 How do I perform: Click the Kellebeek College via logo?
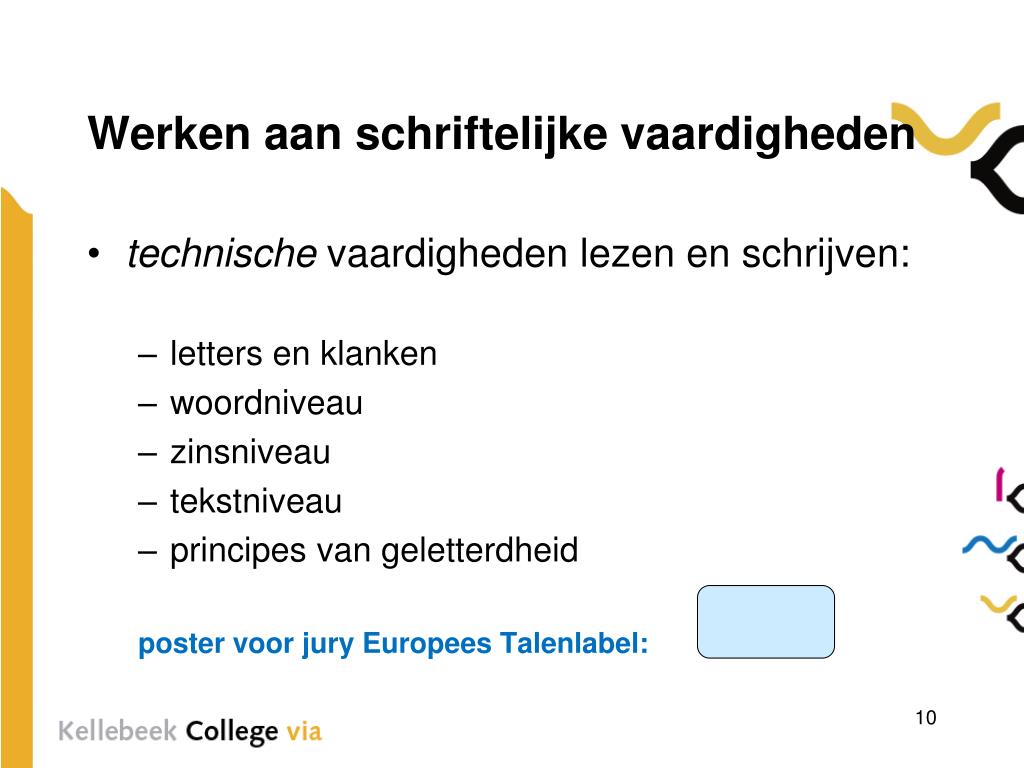click(190, 731)
